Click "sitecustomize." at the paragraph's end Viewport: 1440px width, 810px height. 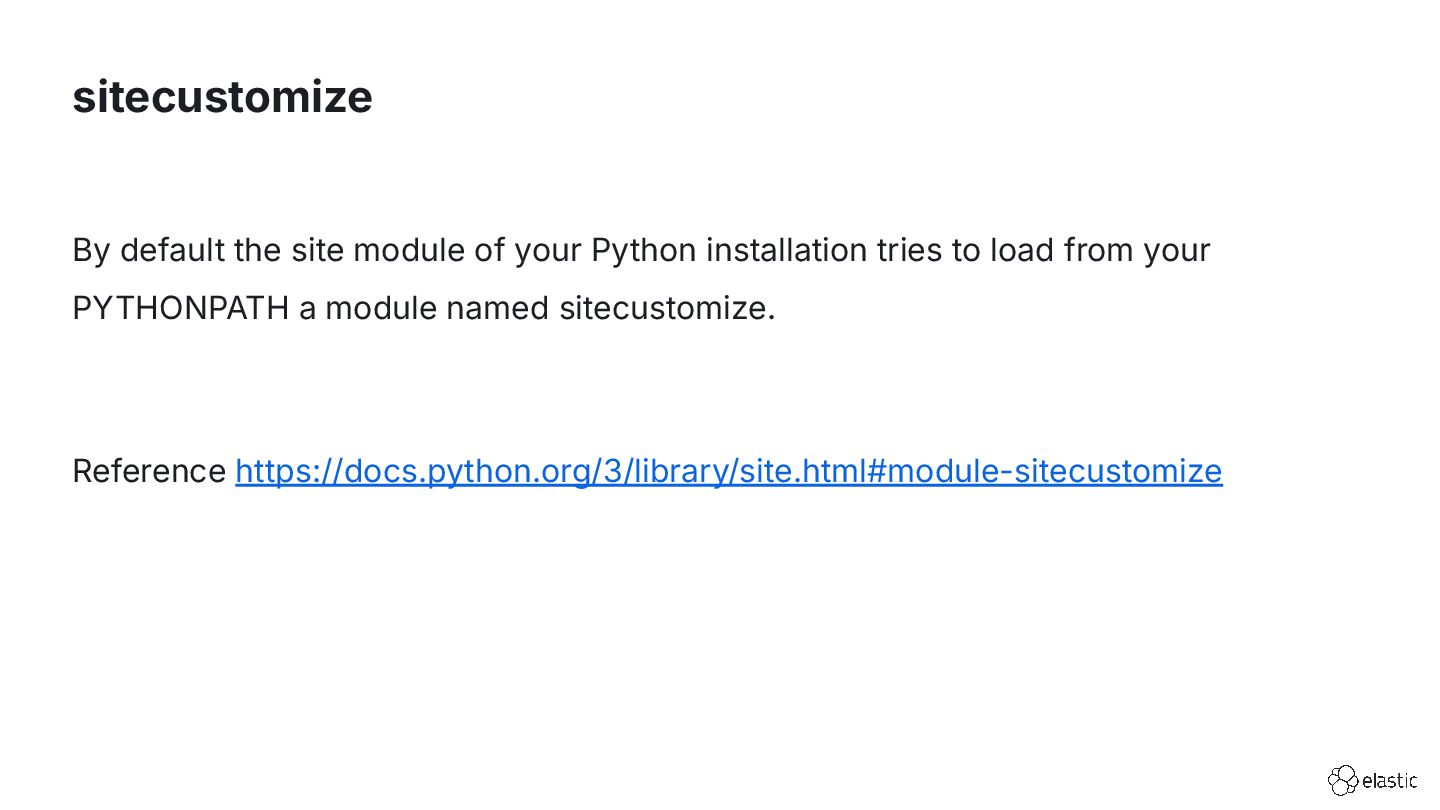pyautogui.click(x=667, y=309)
